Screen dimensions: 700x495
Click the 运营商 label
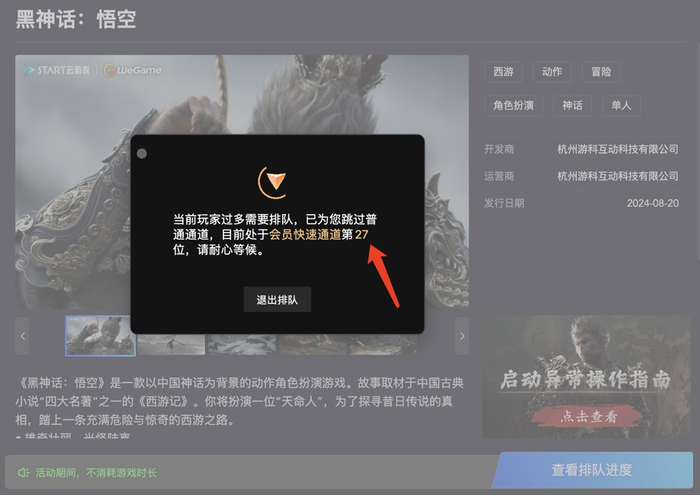pyautogui.click(x=499, y=176)
